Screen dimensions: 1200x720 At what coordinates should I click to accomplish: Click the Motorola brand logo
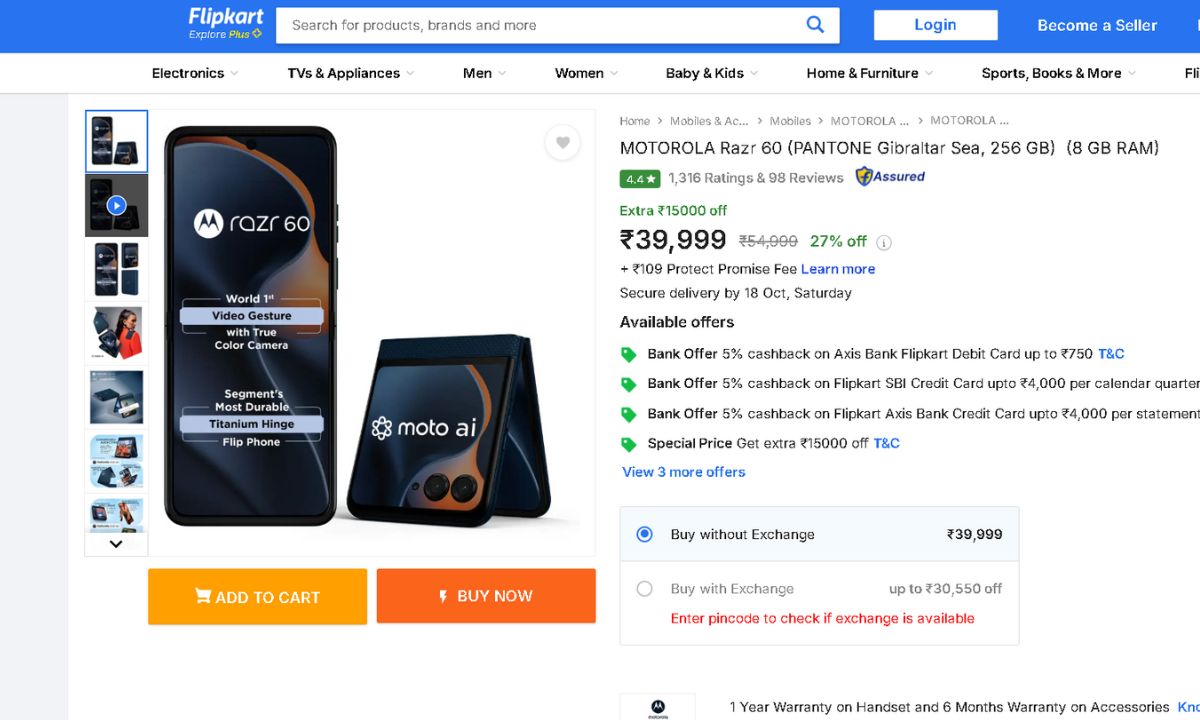pos(657,707)
